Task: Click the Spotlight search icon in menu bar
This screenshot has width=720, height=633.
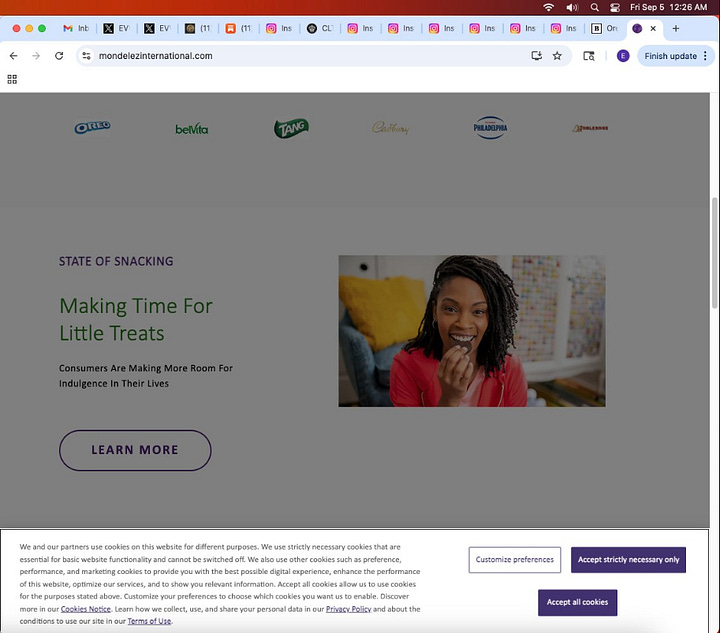Action: pyautogui.click(x=595, y=7)
